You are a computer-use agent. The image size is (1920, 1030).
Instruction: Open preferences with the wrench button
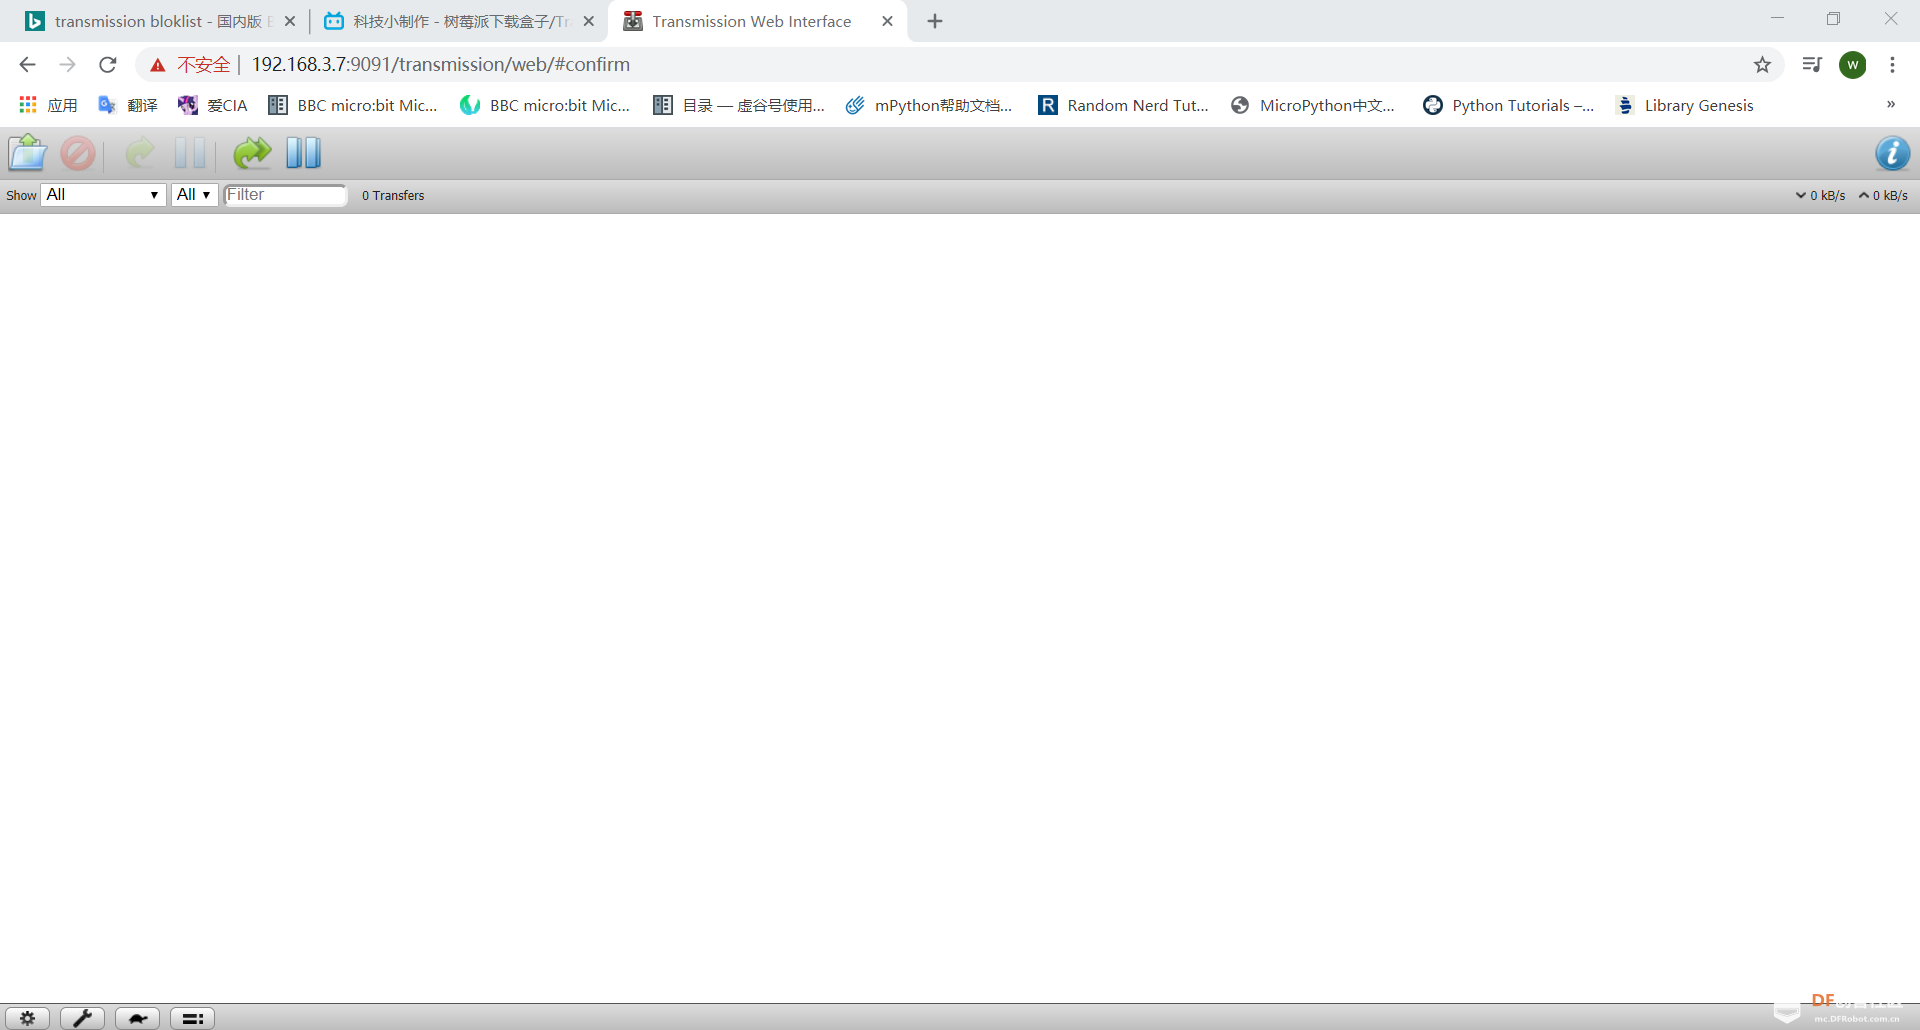[x=82, y=1018]
